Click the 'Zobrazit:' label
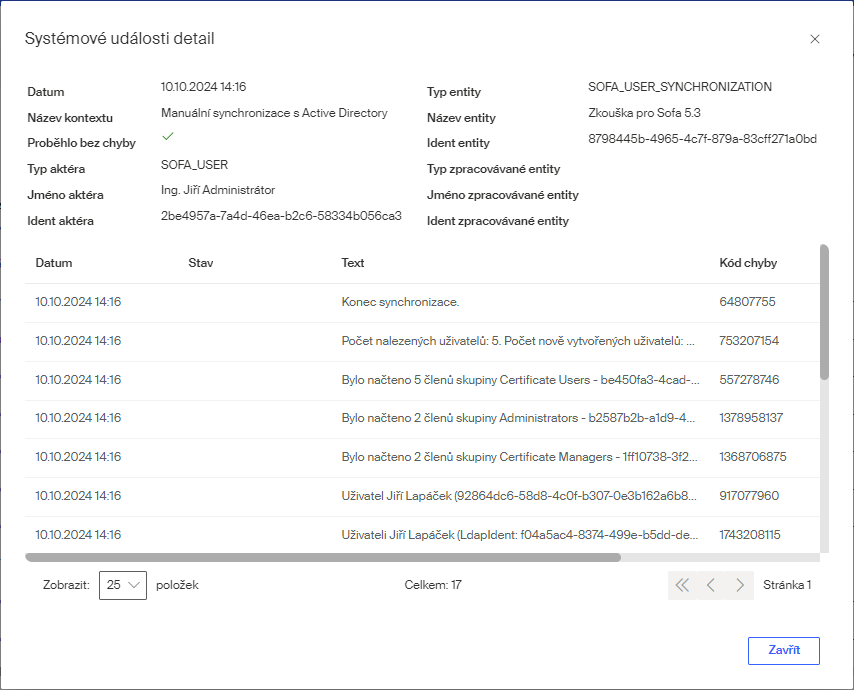The width and height of the screenshot is (854, 690). pos(66,585)
